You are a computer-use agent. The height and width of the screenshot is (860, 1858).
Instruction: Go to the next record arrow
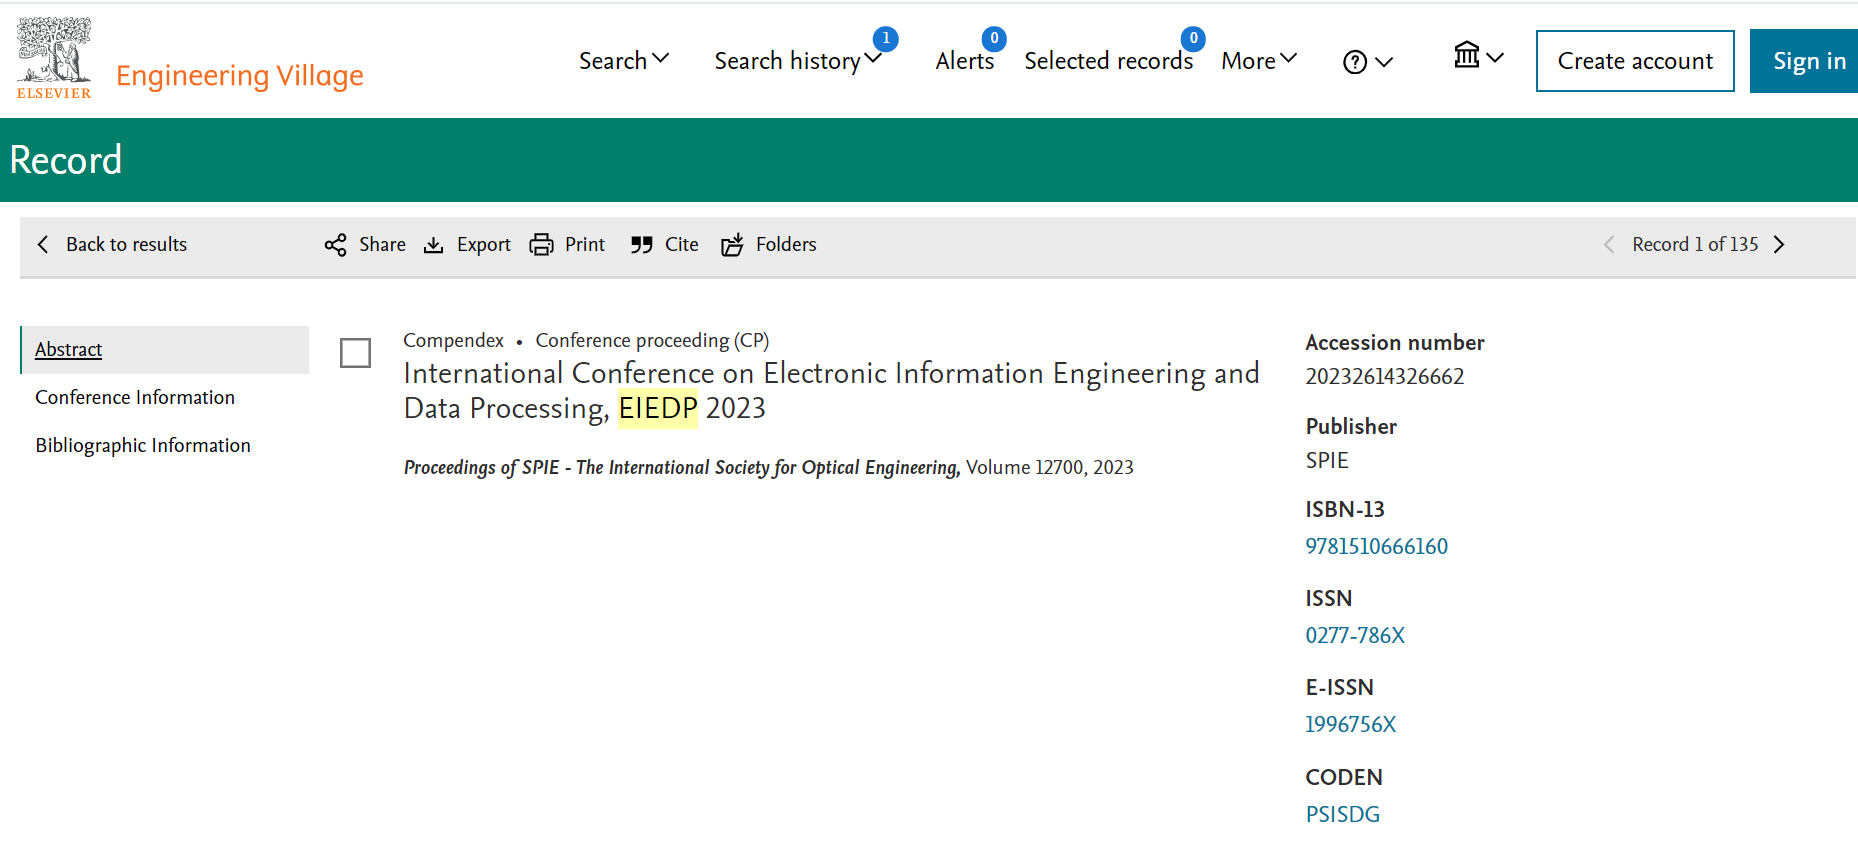(1779, 245)
